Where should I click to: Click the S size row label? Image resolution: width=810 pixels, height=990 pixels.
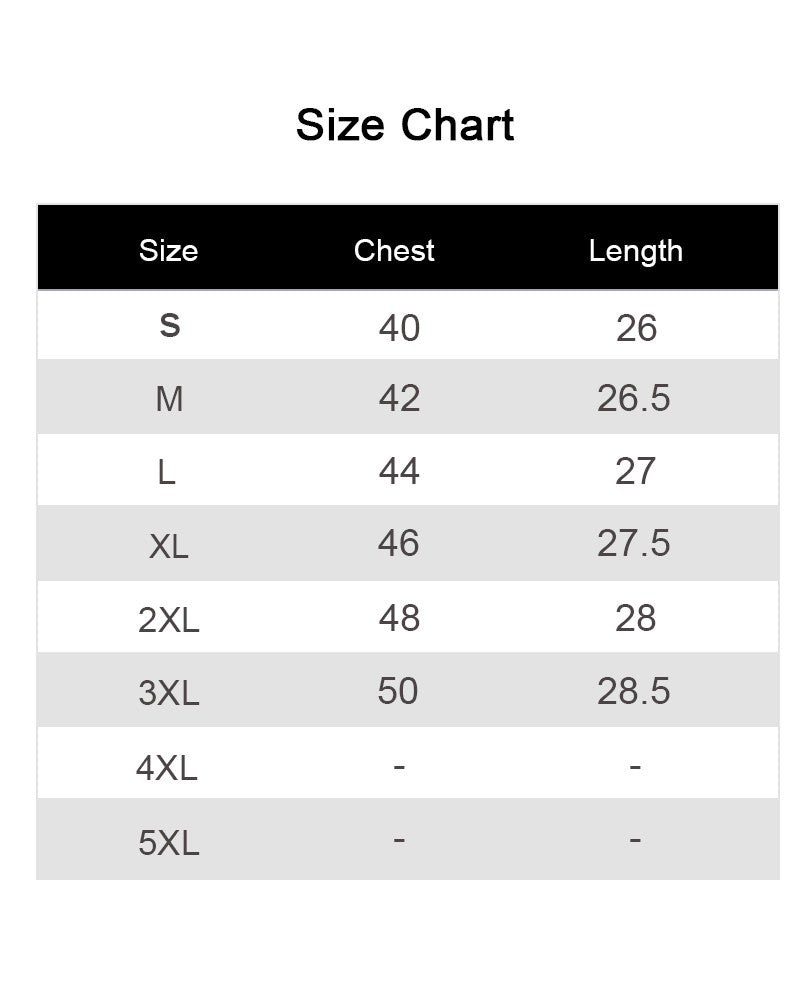point(170,326)
